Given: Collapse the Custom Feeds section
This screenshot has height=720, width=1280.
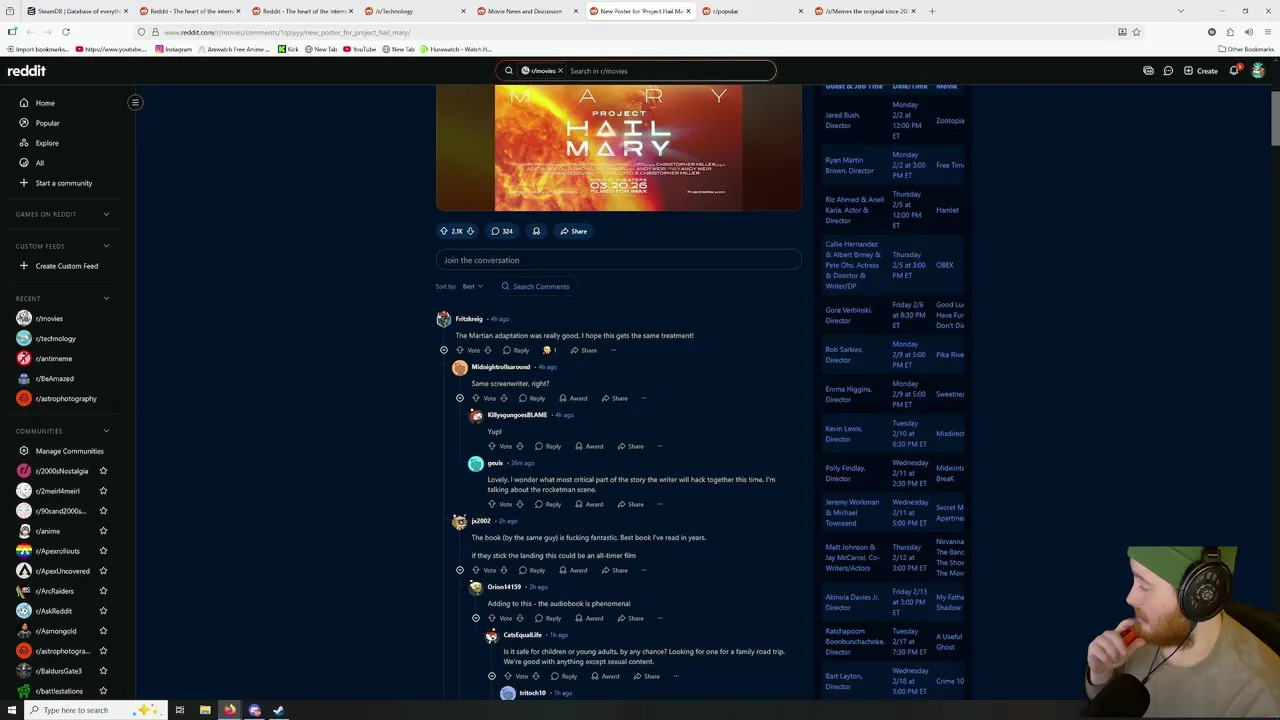Looking at the screenshot, I should tap(106, 246).
